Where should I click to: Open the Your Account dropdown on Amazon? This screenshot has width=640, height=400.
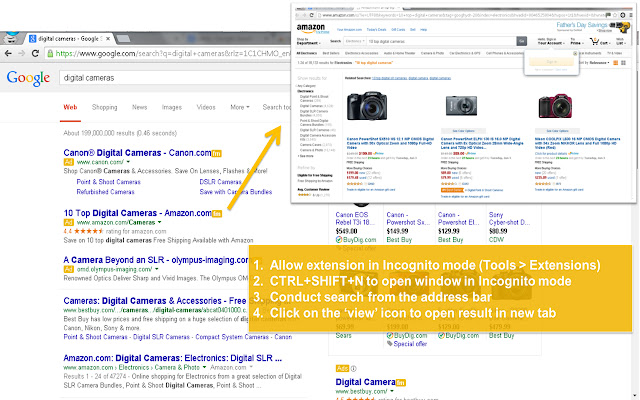tap(551, 41)
